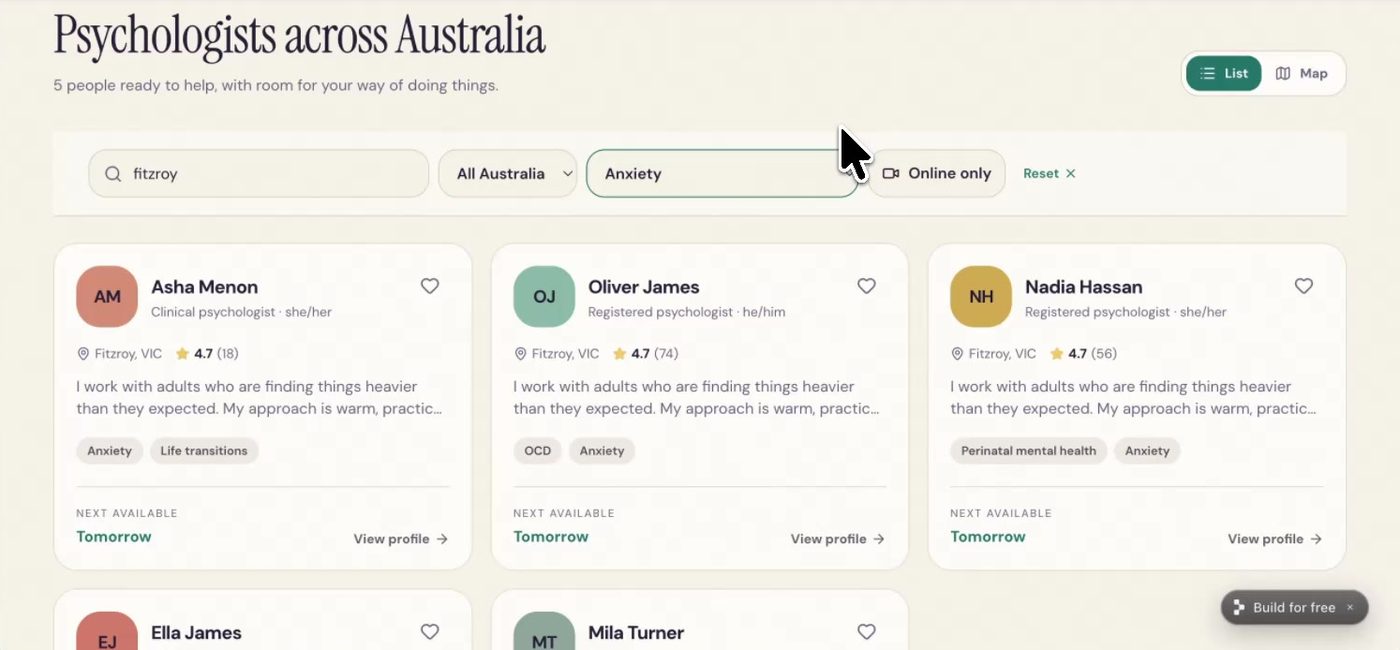Switch to List view

pyautogui.click(x=1224, y=74)
